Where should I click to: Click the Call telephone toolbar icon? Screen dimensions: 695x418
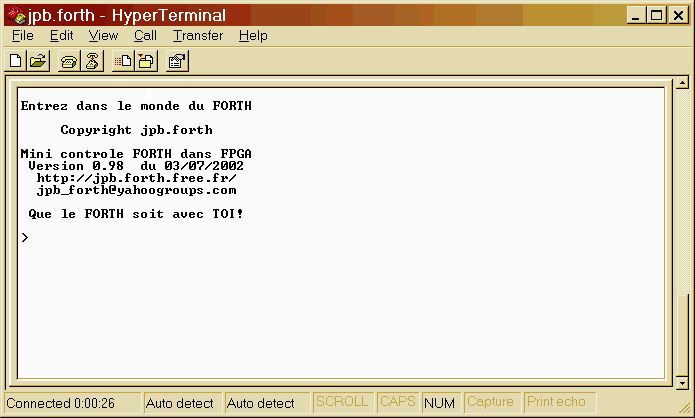[x=69, y=61]
